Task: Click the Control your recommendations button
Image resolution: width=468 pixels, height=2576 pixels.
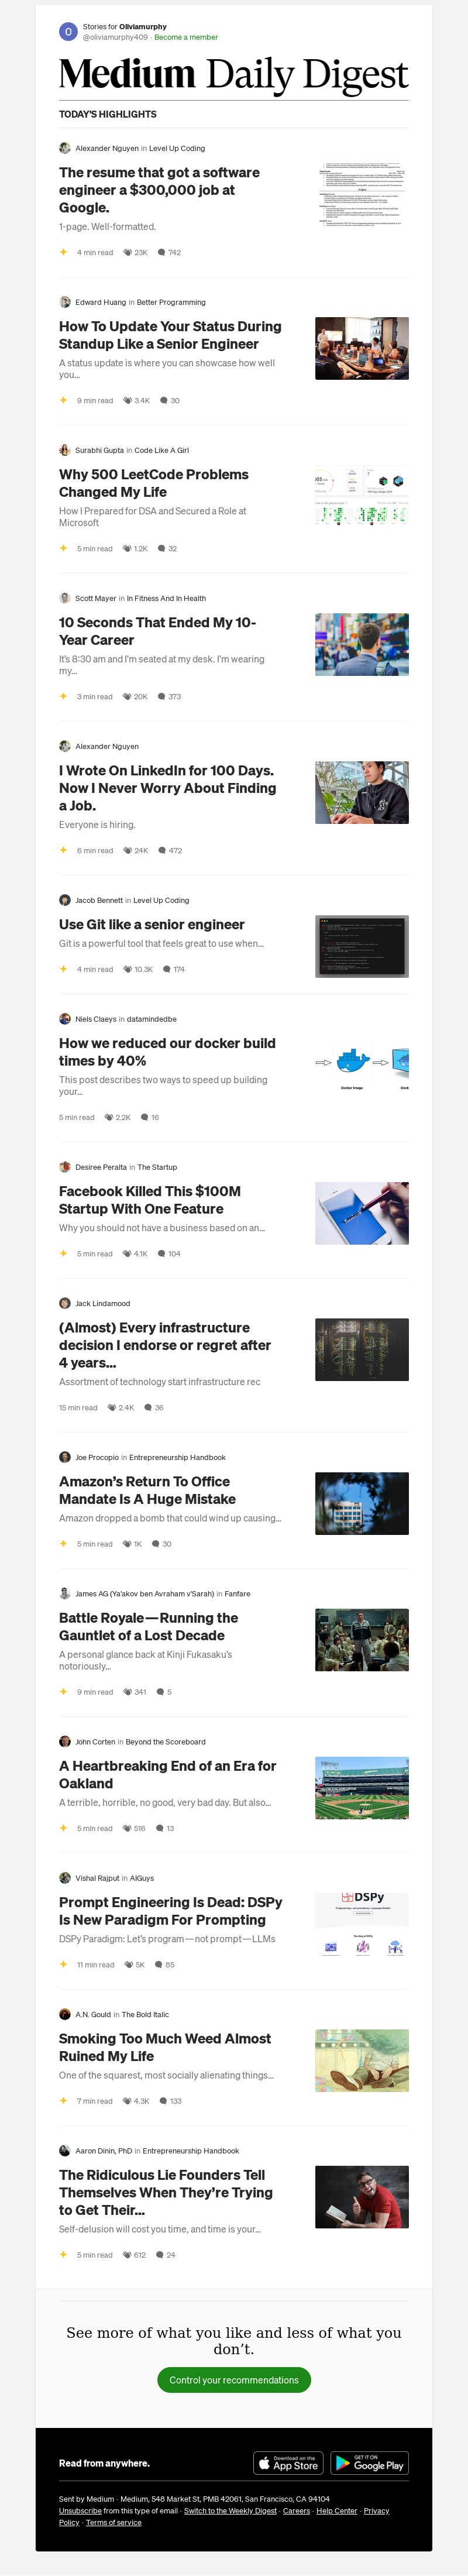Action: (234, 2380)
